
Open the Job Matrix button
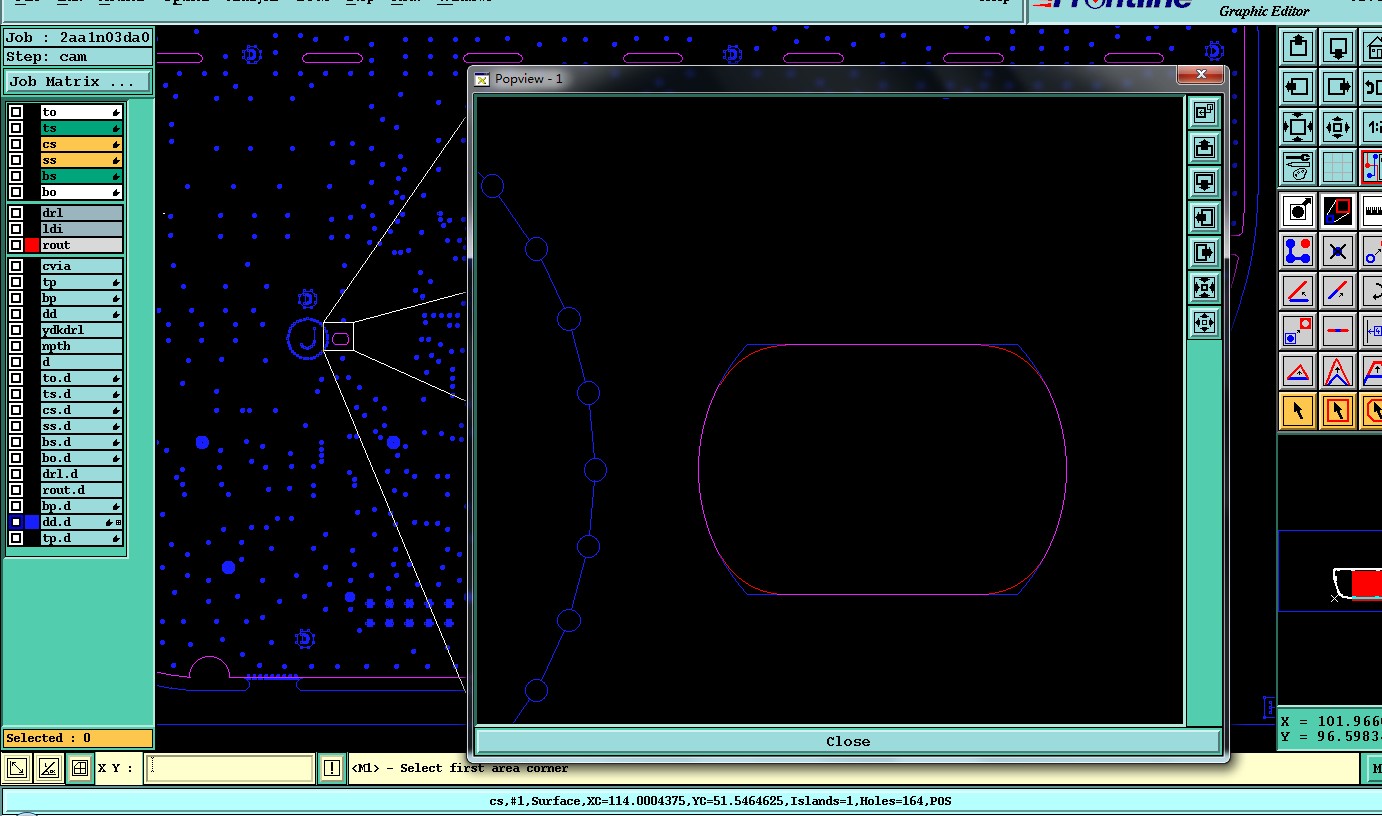click(x=78, y=82)
